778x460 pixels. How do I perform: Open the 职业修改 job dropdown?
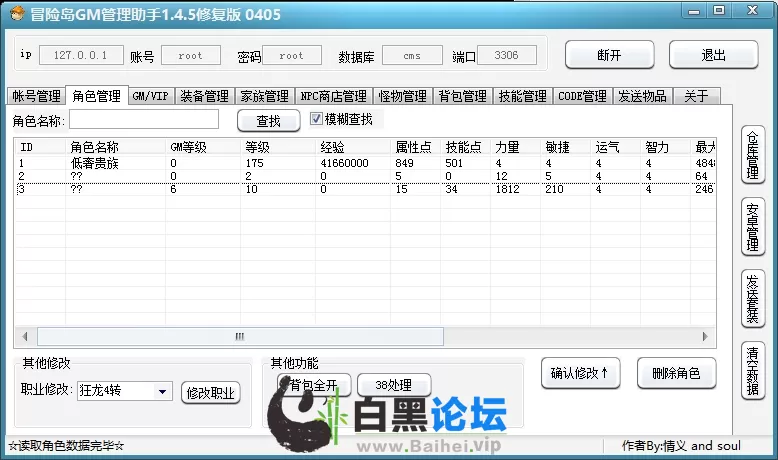click(x=162, y=392)
